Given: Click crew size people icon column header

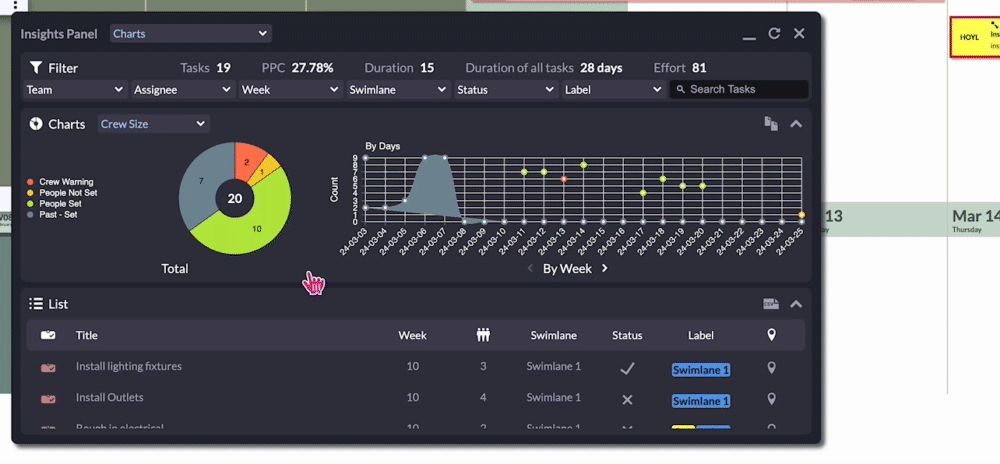Looking at the screenshot, I should point(483,335).
